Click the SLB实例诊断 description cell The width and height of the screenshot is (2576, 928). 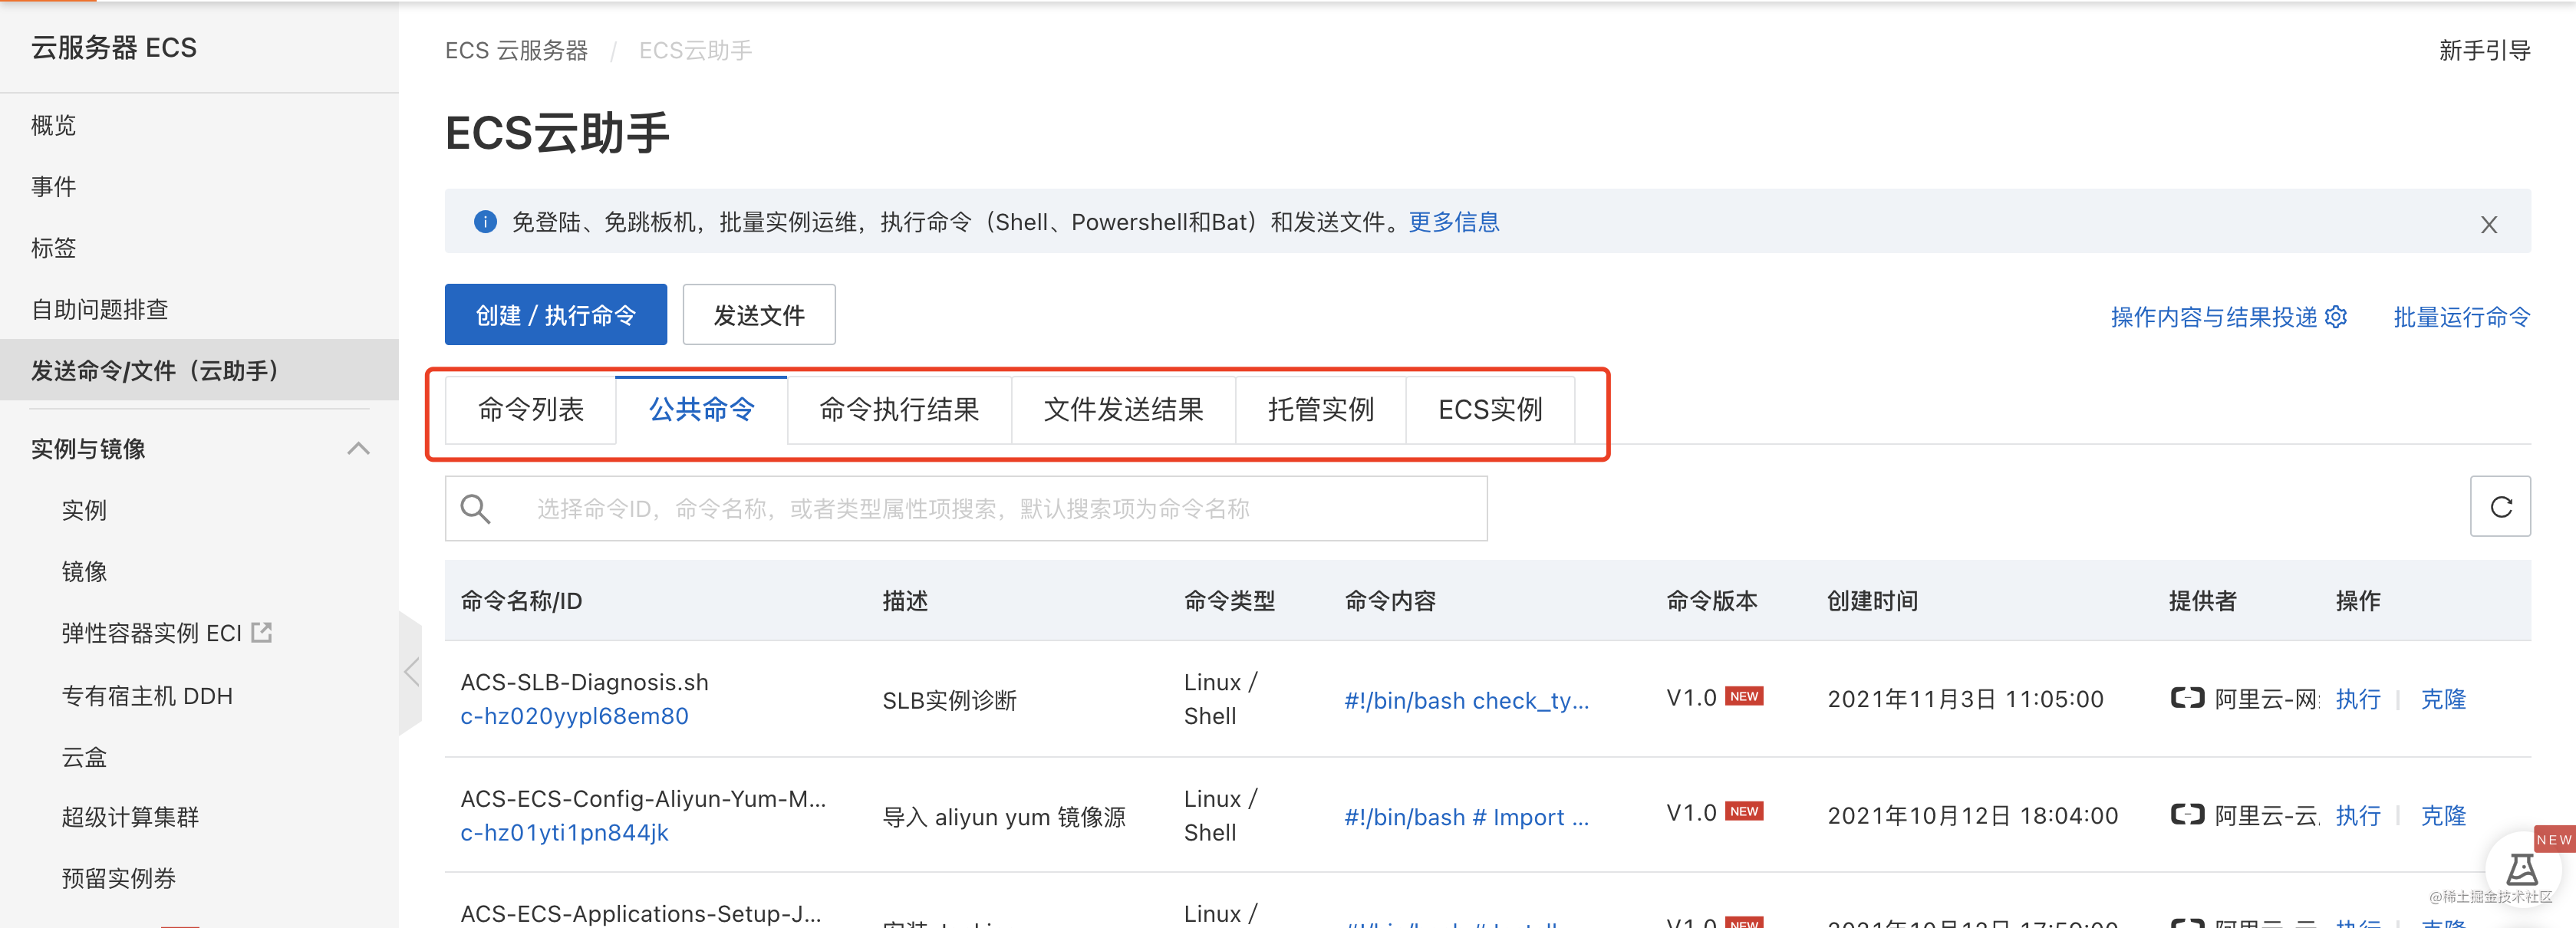click(949, 700)
